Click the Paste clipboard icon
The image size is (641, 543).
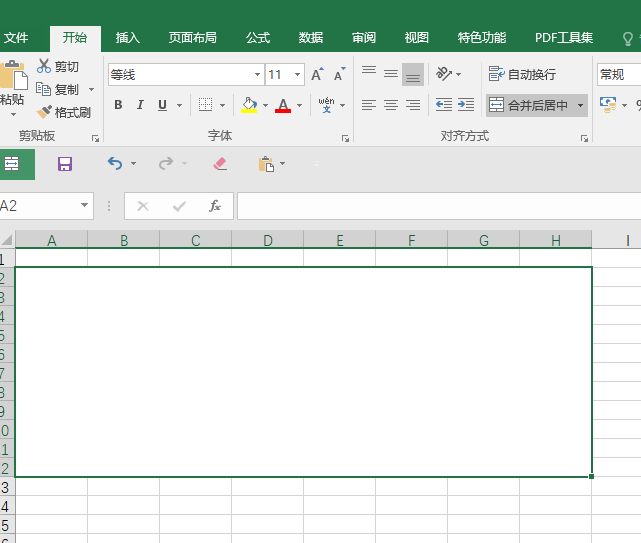pyautogui.click(x=13, y=75)
